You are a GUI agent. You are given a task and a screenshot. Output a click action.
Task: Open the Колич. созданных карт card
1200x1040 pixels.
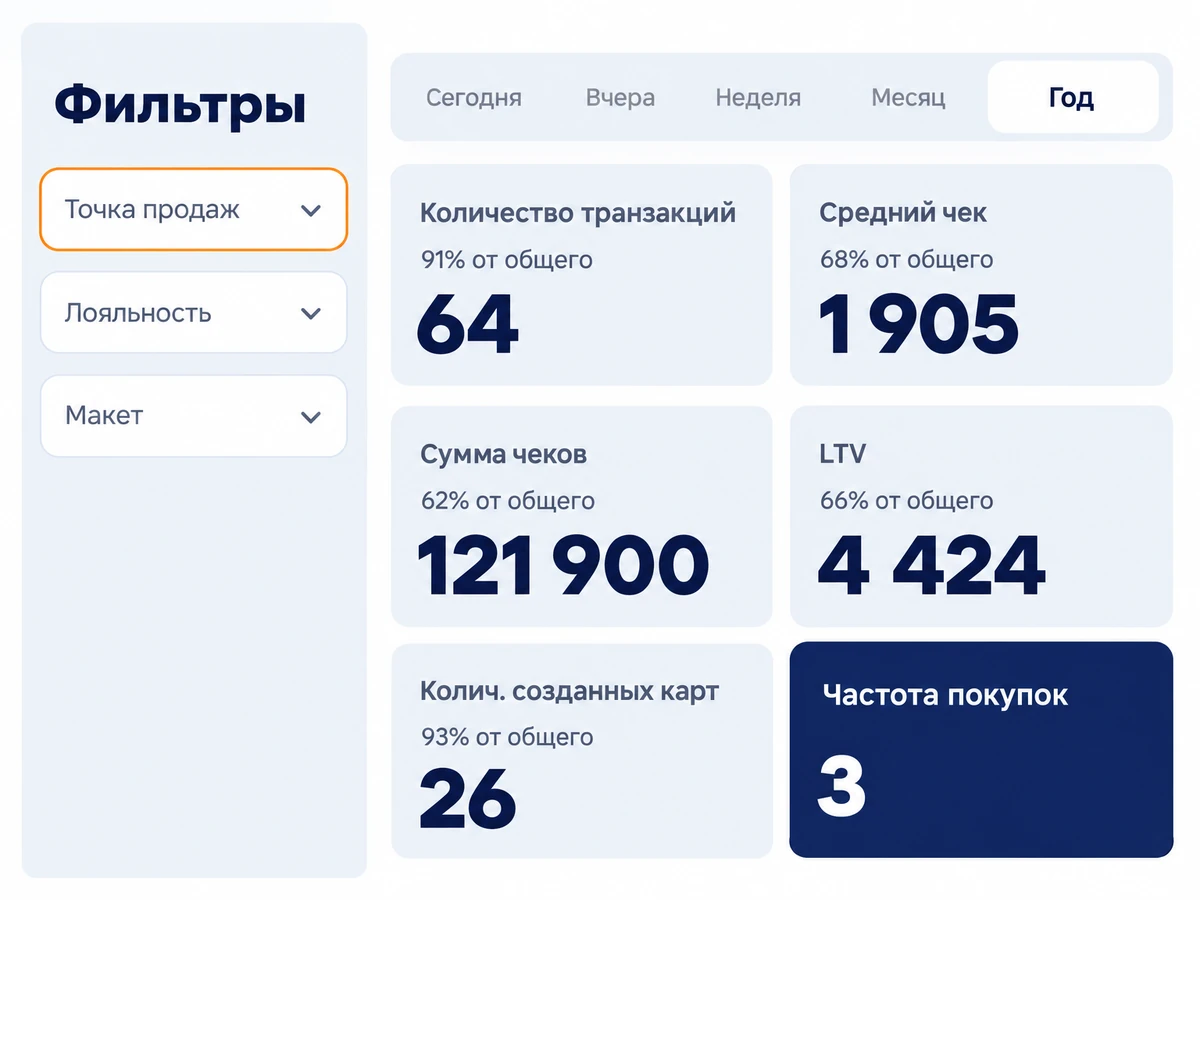tap(581, 751)
